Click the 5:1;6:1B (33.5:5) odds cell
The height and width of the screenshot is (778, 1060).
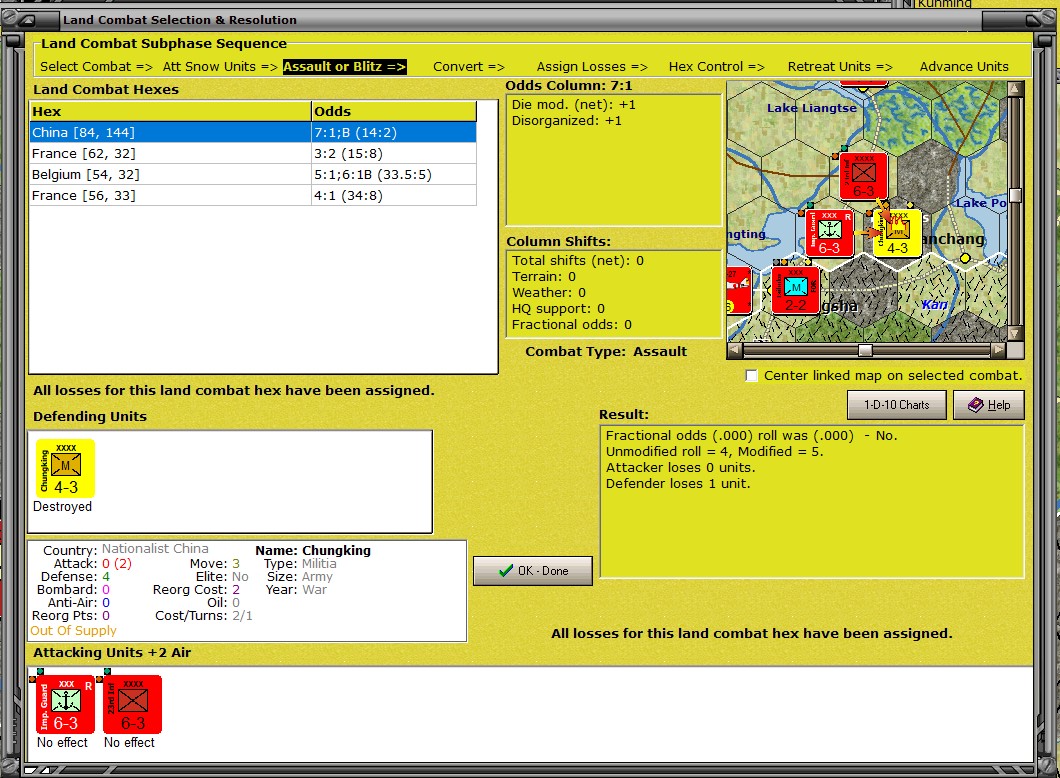[393, 174]
